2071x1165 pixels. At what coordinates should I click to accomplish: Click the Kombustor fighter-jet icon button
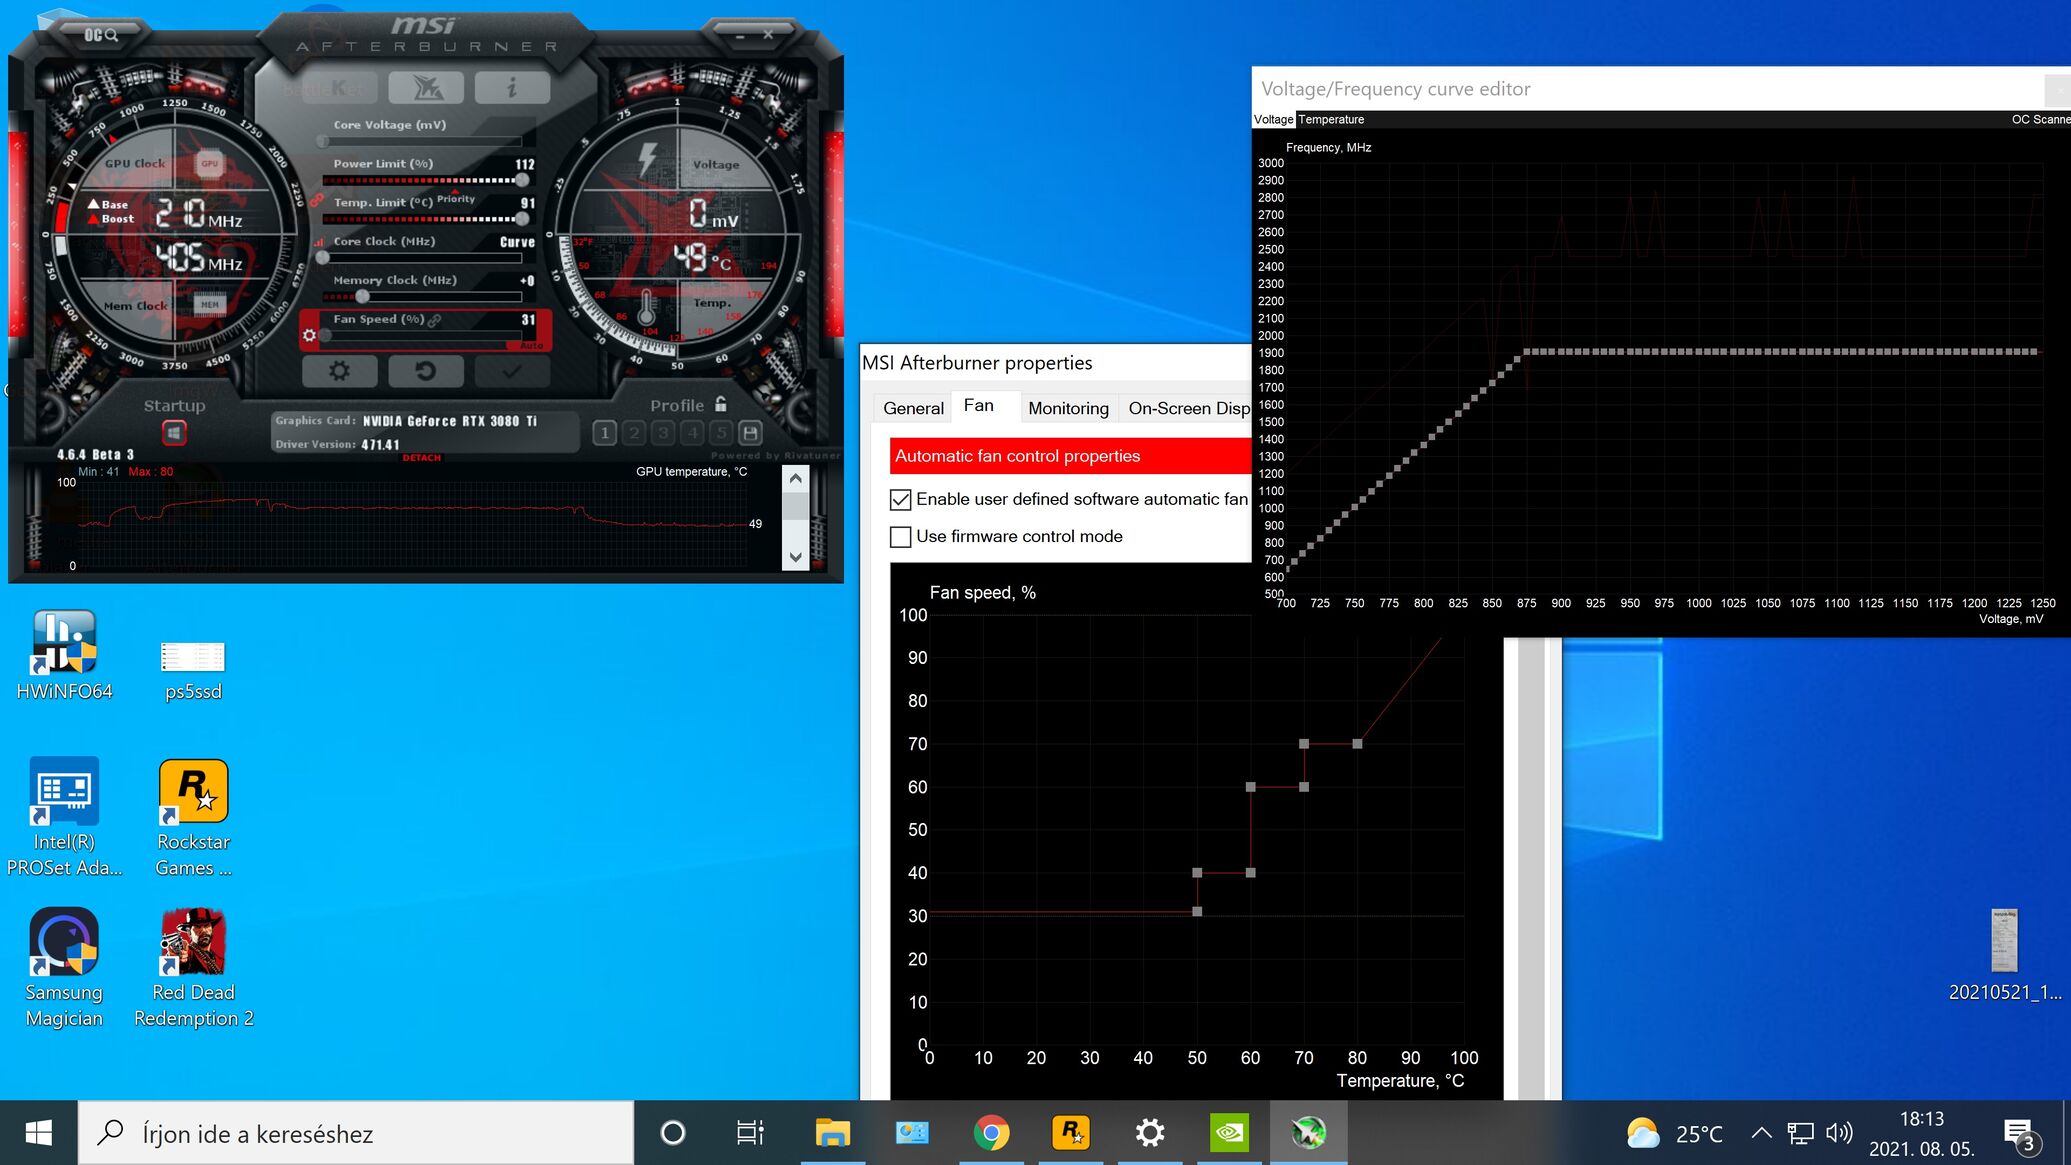point(426,88)
